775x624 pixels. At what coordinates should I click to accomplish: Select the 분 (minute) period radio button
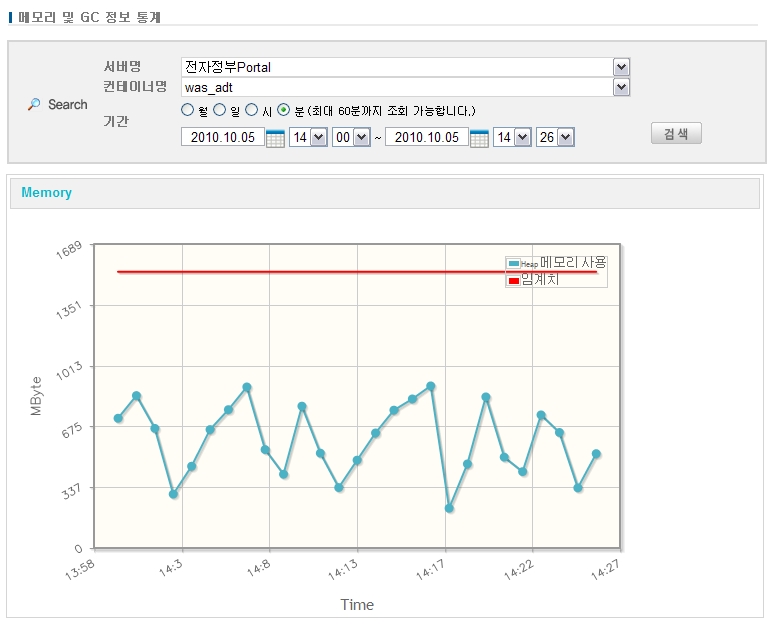pyautogui.click(x=284, y=110)
